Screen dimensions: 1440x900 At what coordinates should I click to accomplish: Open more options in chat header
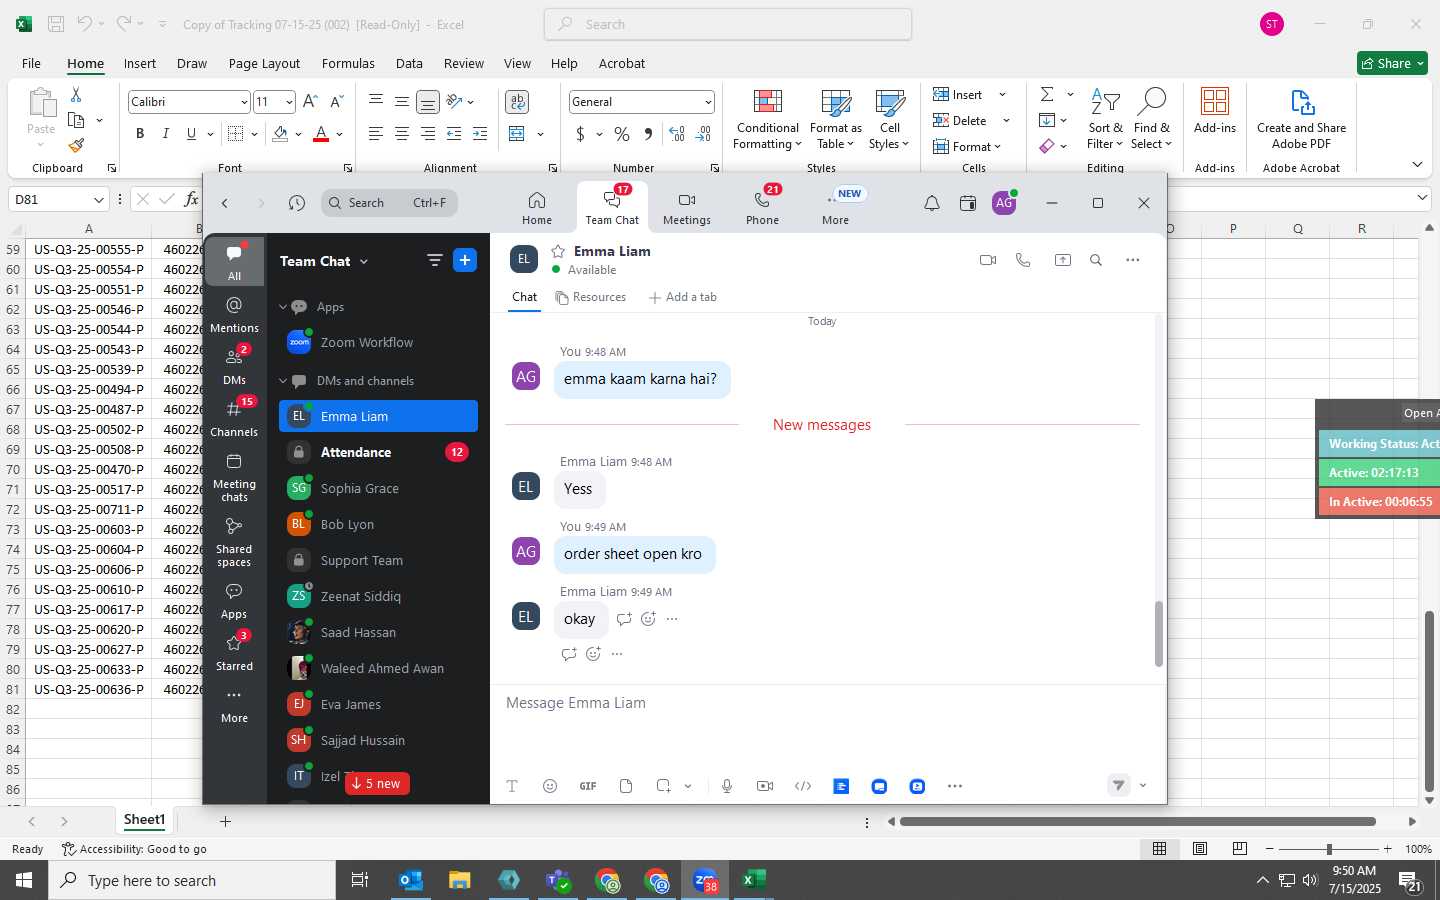pos(1132,260)
